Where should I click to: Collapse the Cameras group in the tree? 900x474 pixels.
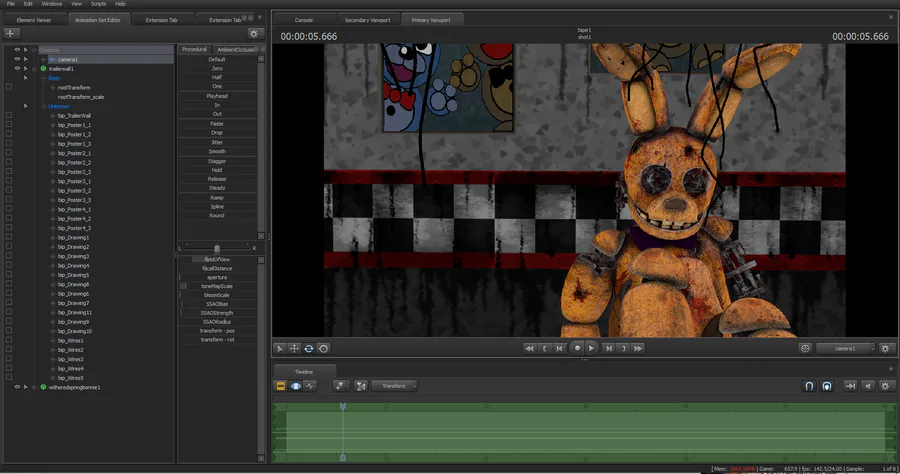[x=34, y=50]
